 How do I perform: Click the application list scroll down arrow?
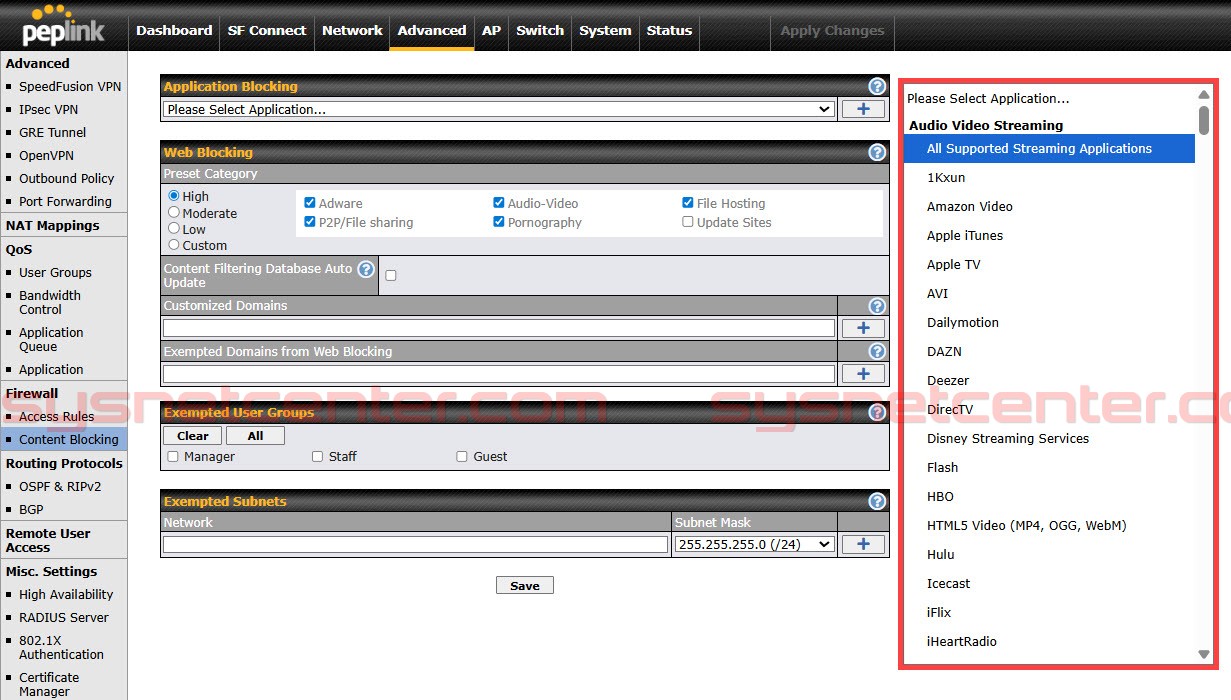click(x=1204, y=655)
